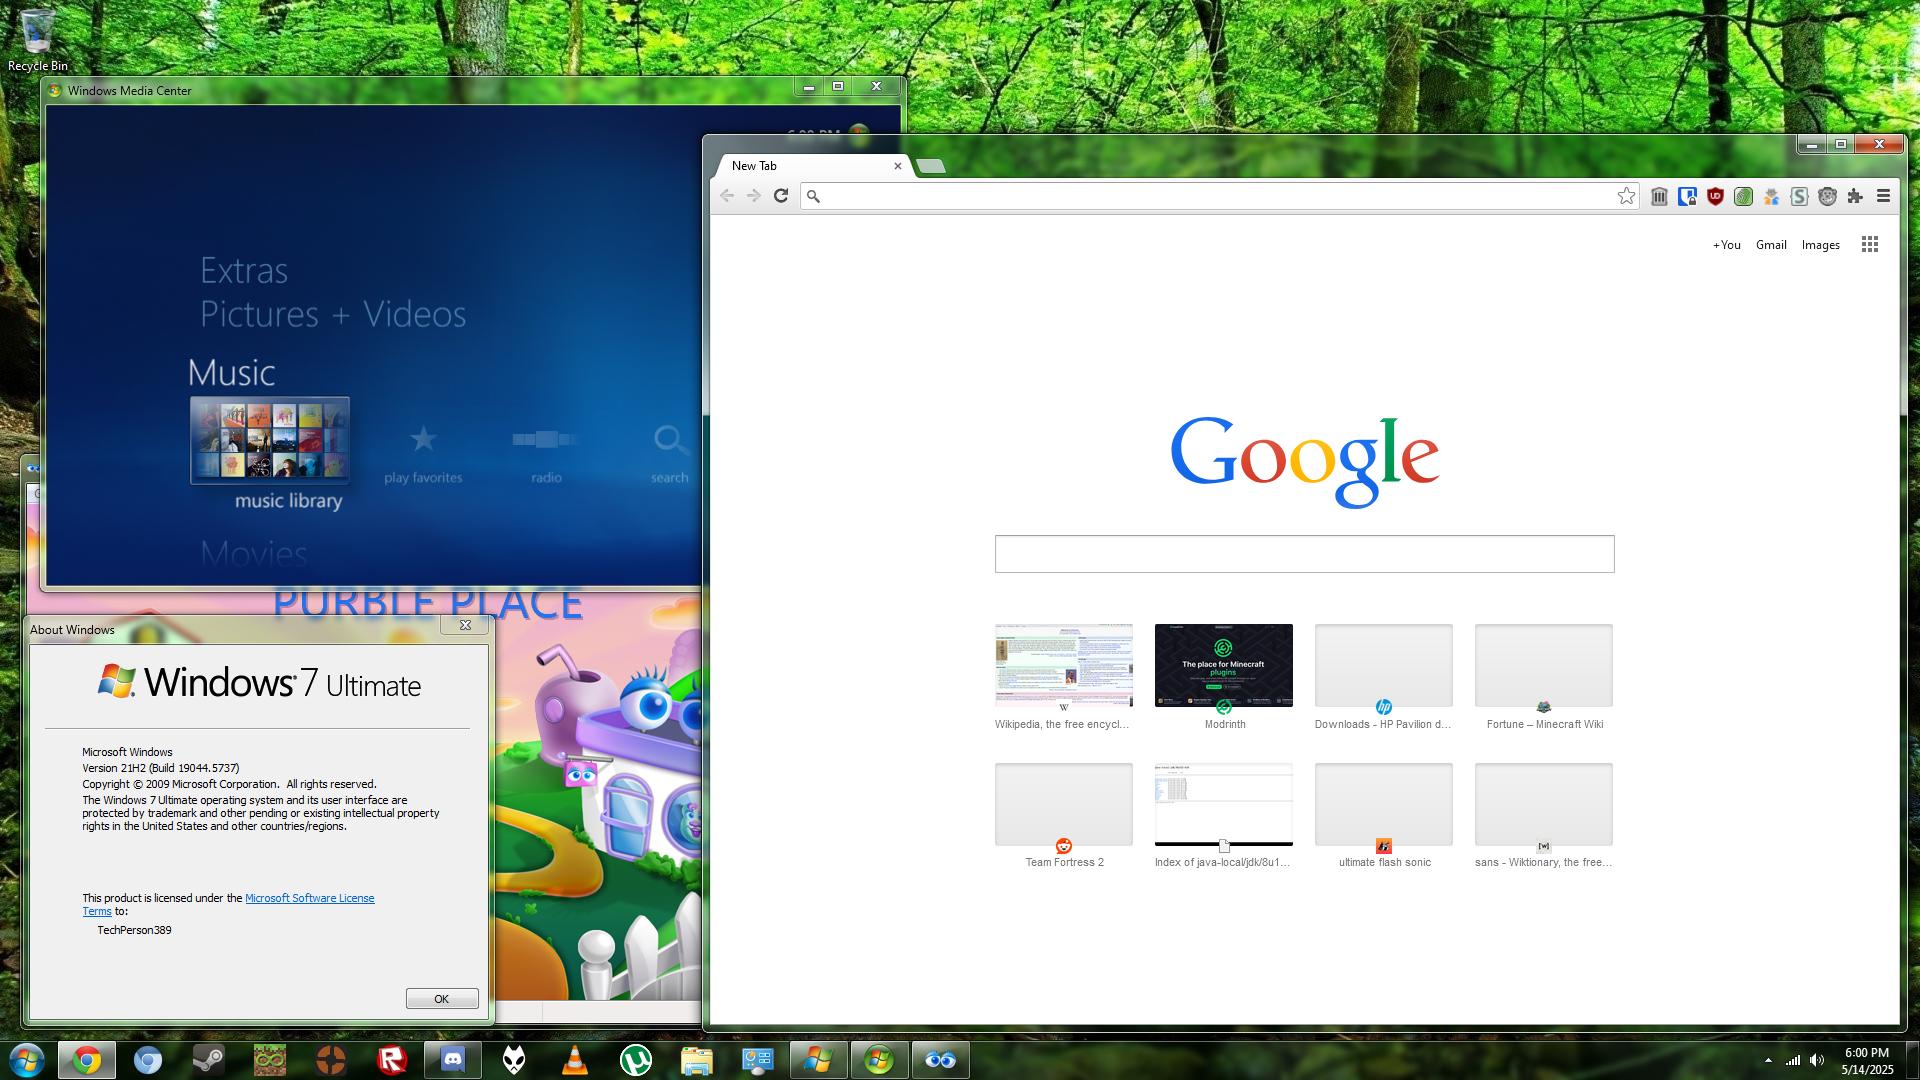Click the volume speaker tray icon
Screen dimensions: 1920x1080
tap(1817, 1060)
